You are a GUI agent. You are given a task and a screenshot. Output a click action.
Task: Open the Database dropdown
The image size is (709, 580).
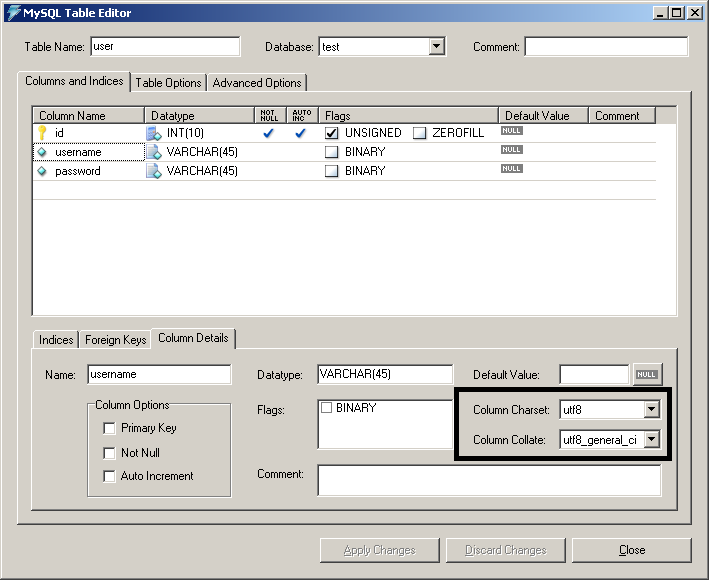click(x=436, y=46)
